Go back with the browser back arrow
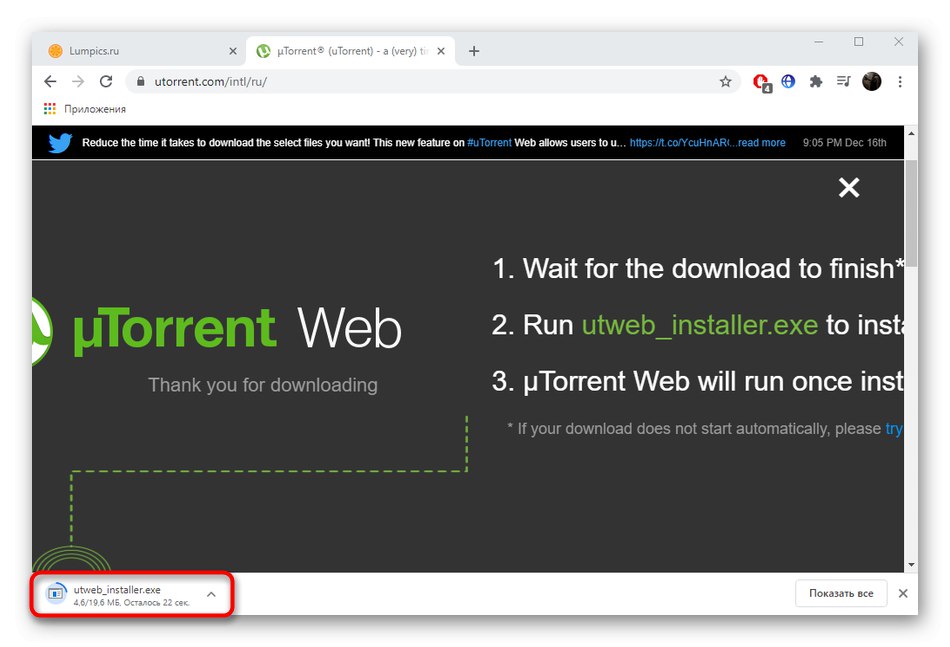950x647 pixels. pyautogui.click(x=50, y=81)
